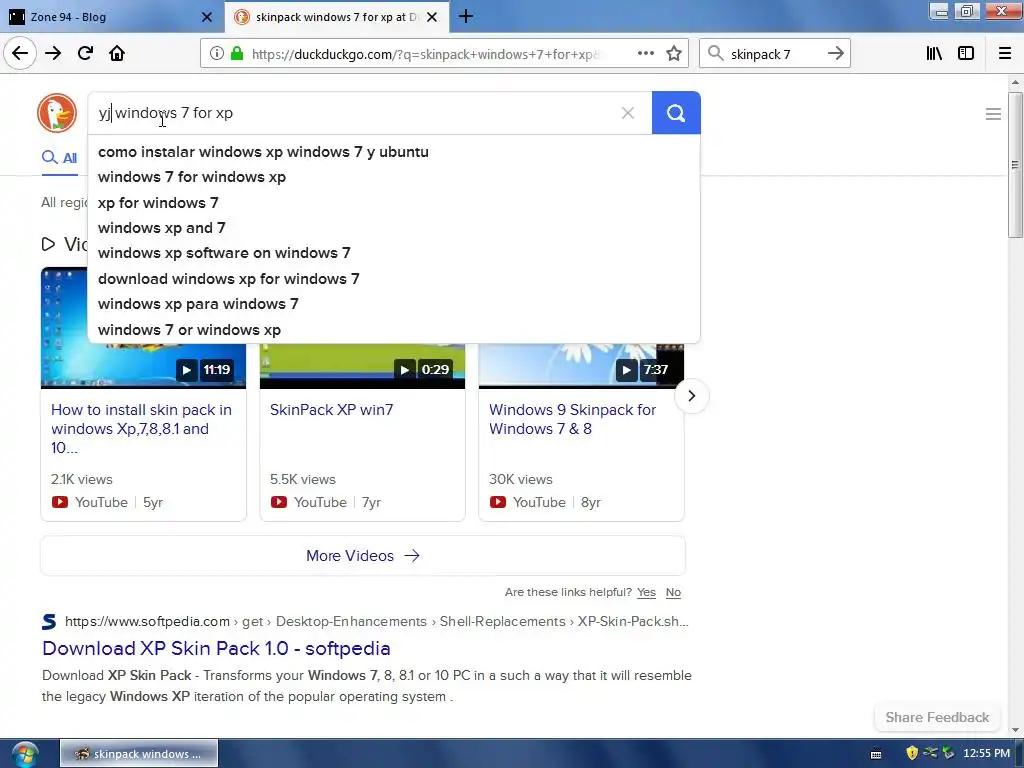
Task: Toggle the sidebar panel icon
Action: point(966,54)
